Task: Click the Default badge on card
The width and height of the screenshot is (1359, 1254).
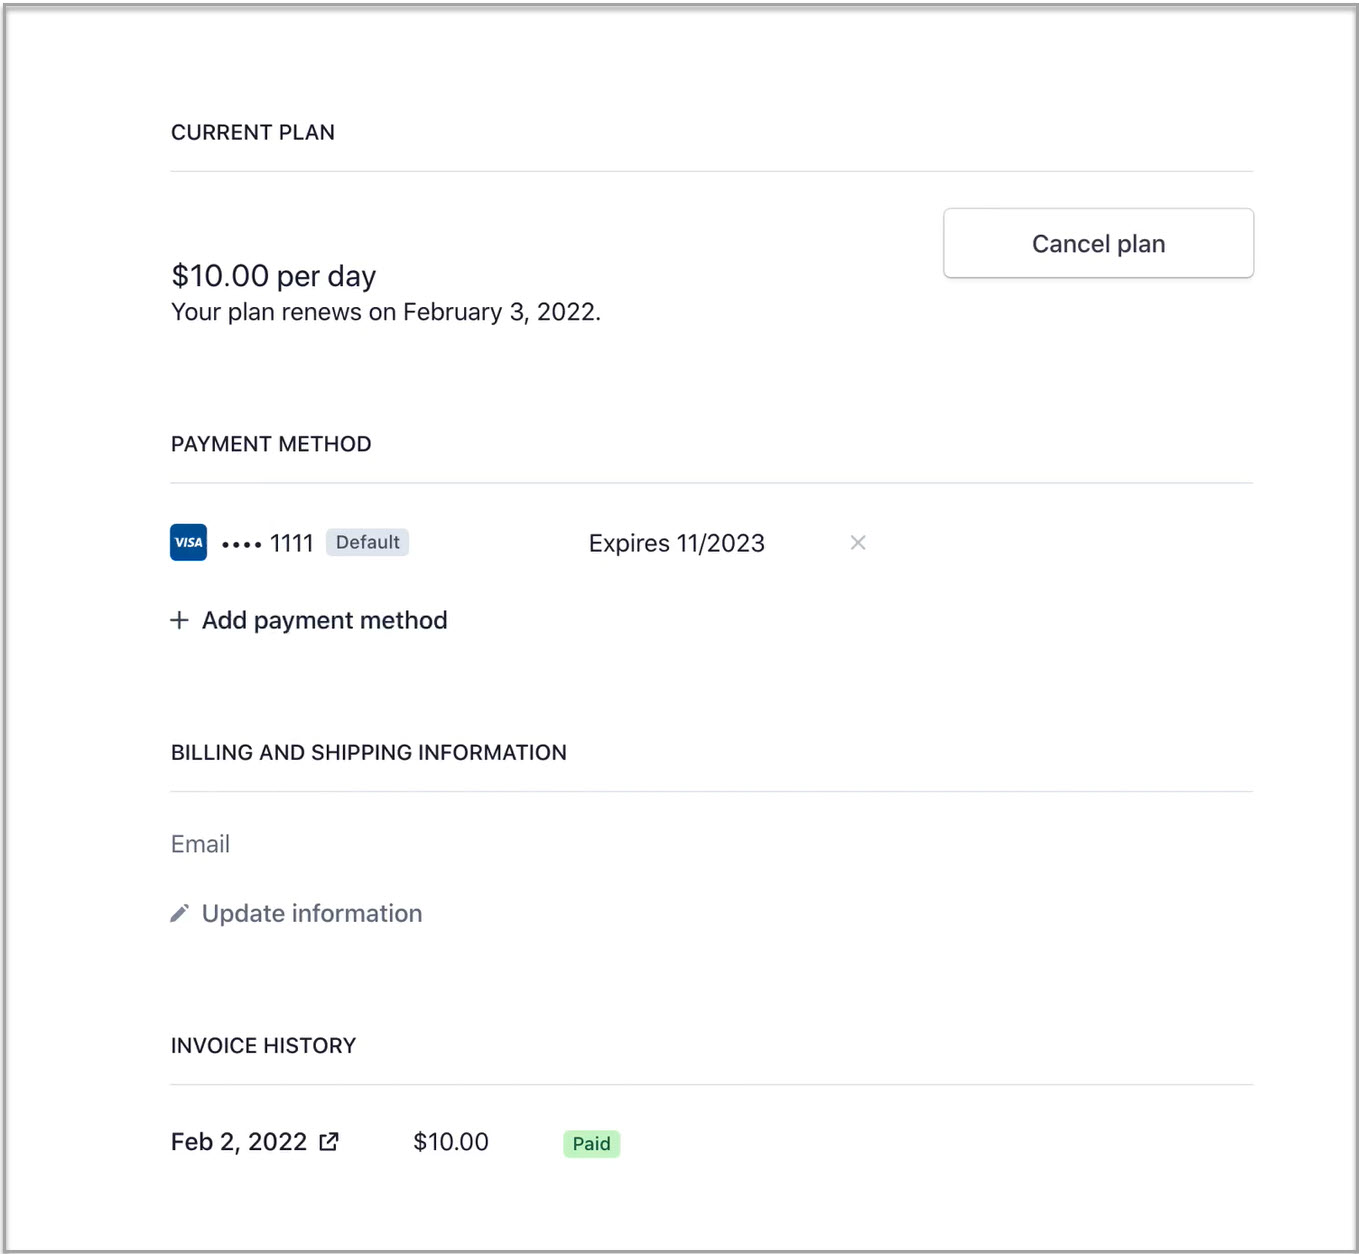Action: click(367, 542)
